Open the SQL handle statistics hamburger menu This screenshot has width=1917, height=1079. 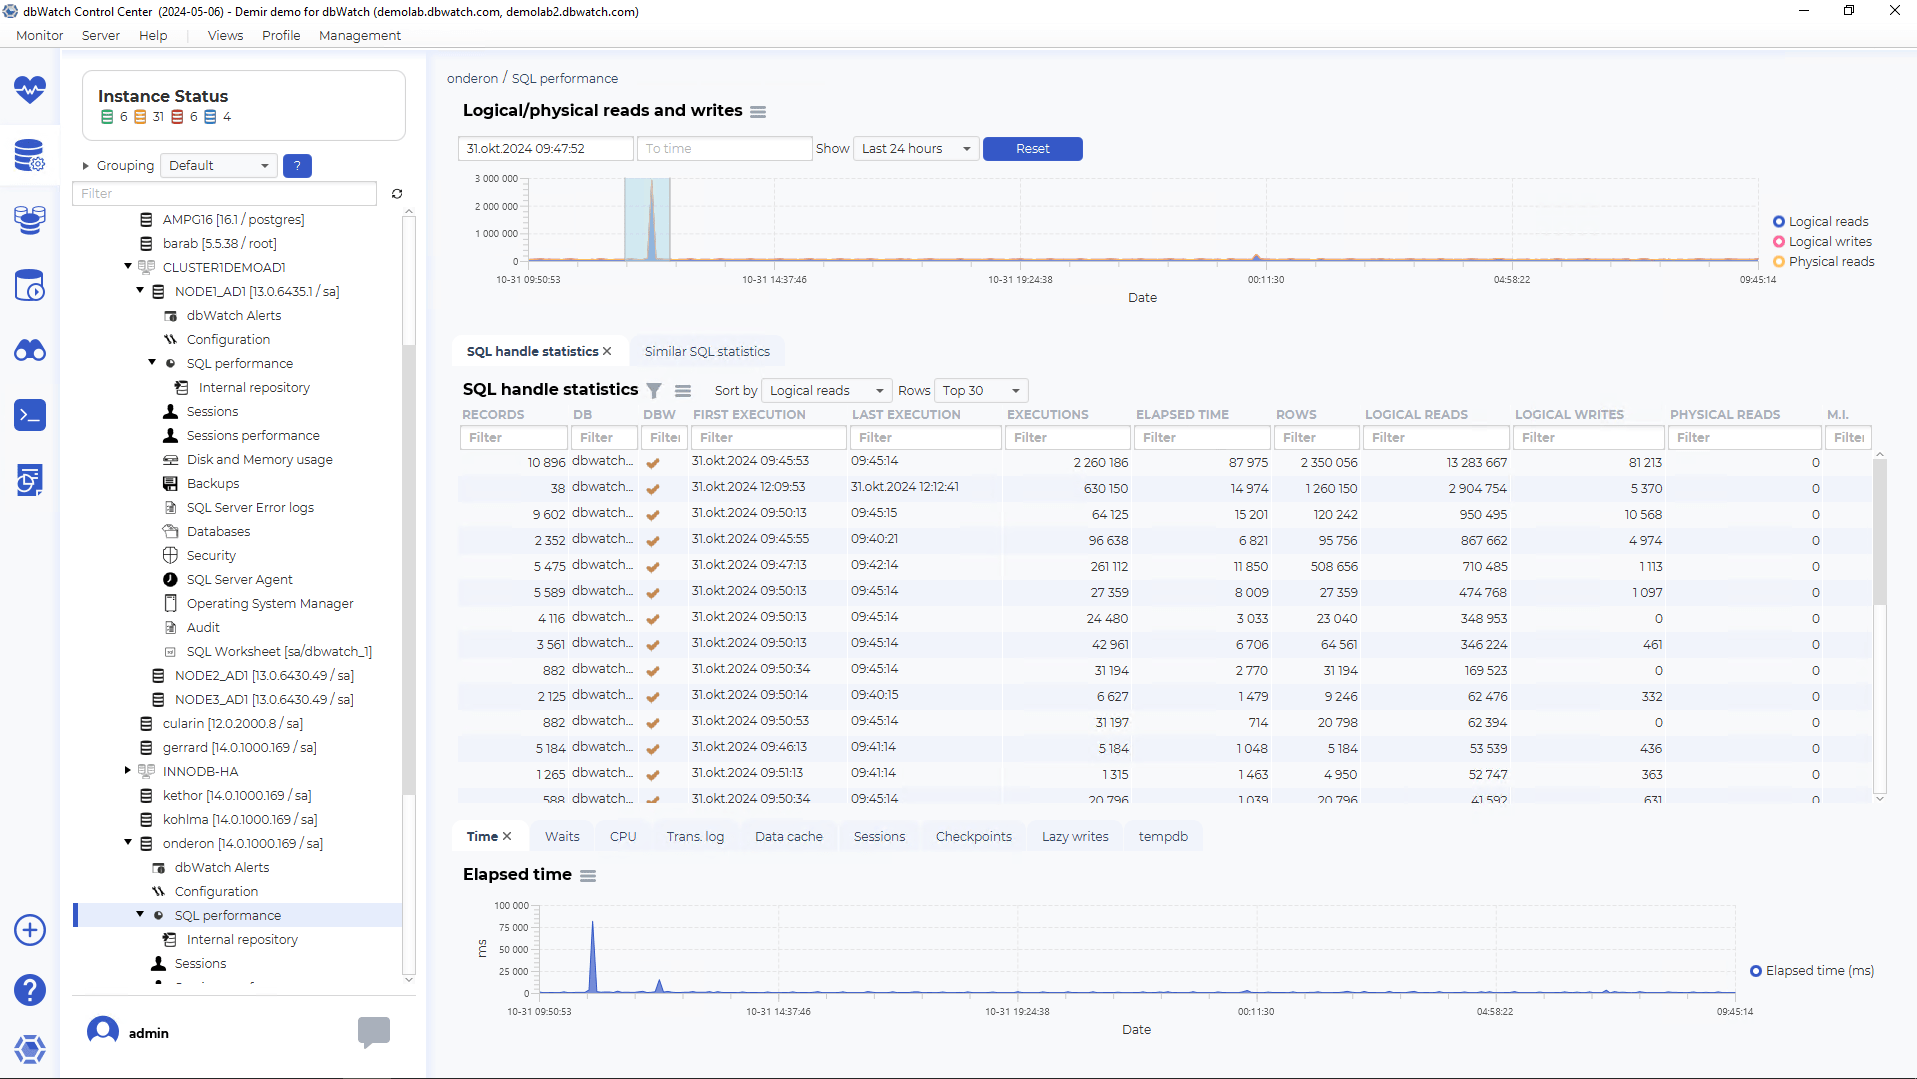683,391
